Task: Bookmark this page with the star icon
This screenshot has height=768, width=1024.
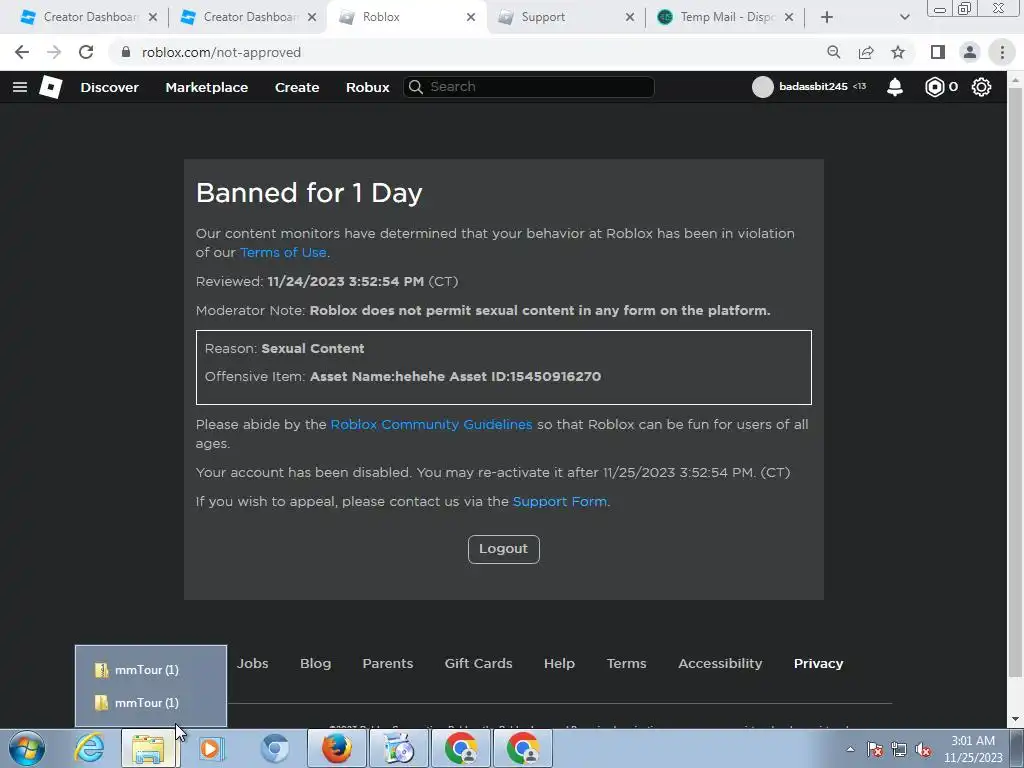Action: (x=898, y=52)
